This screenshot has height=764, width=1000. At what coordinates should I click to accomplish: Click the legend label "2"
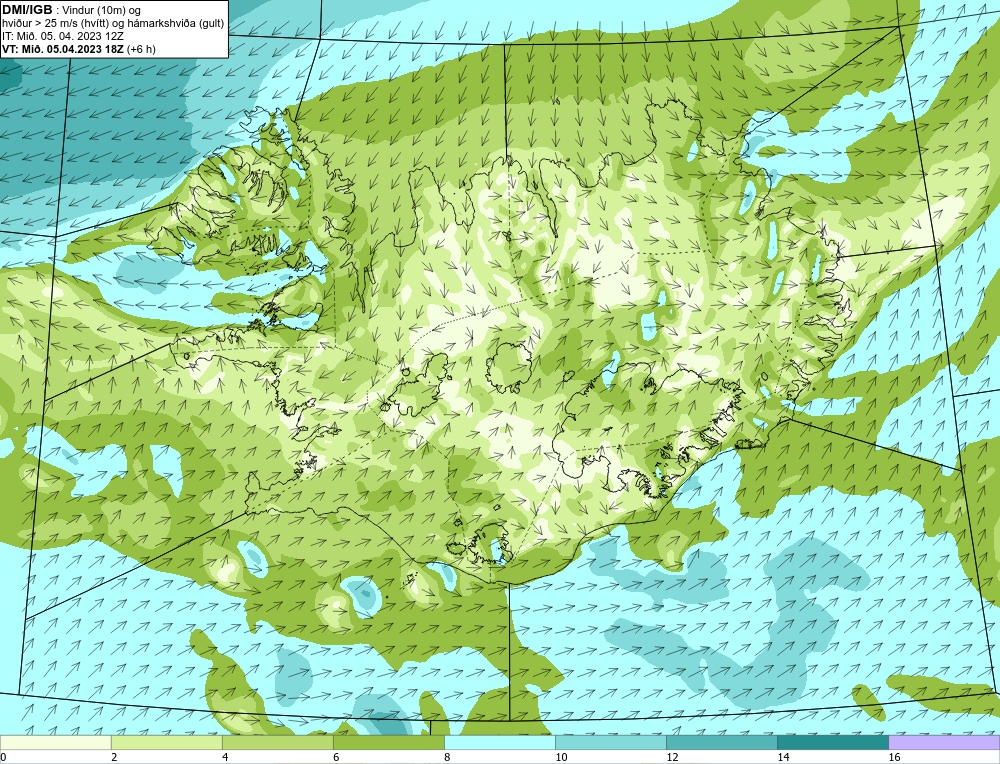114,757
